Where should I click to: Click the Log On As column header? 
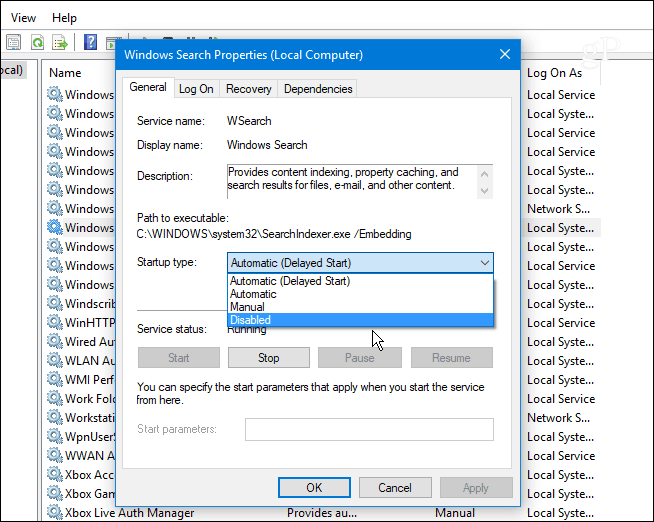coord(554,73)
